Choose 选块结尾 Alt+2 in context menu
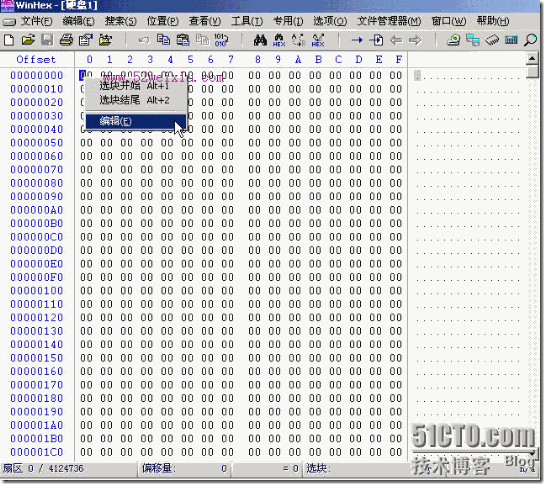This screenshot has width=544, height=484. [136, 100]
